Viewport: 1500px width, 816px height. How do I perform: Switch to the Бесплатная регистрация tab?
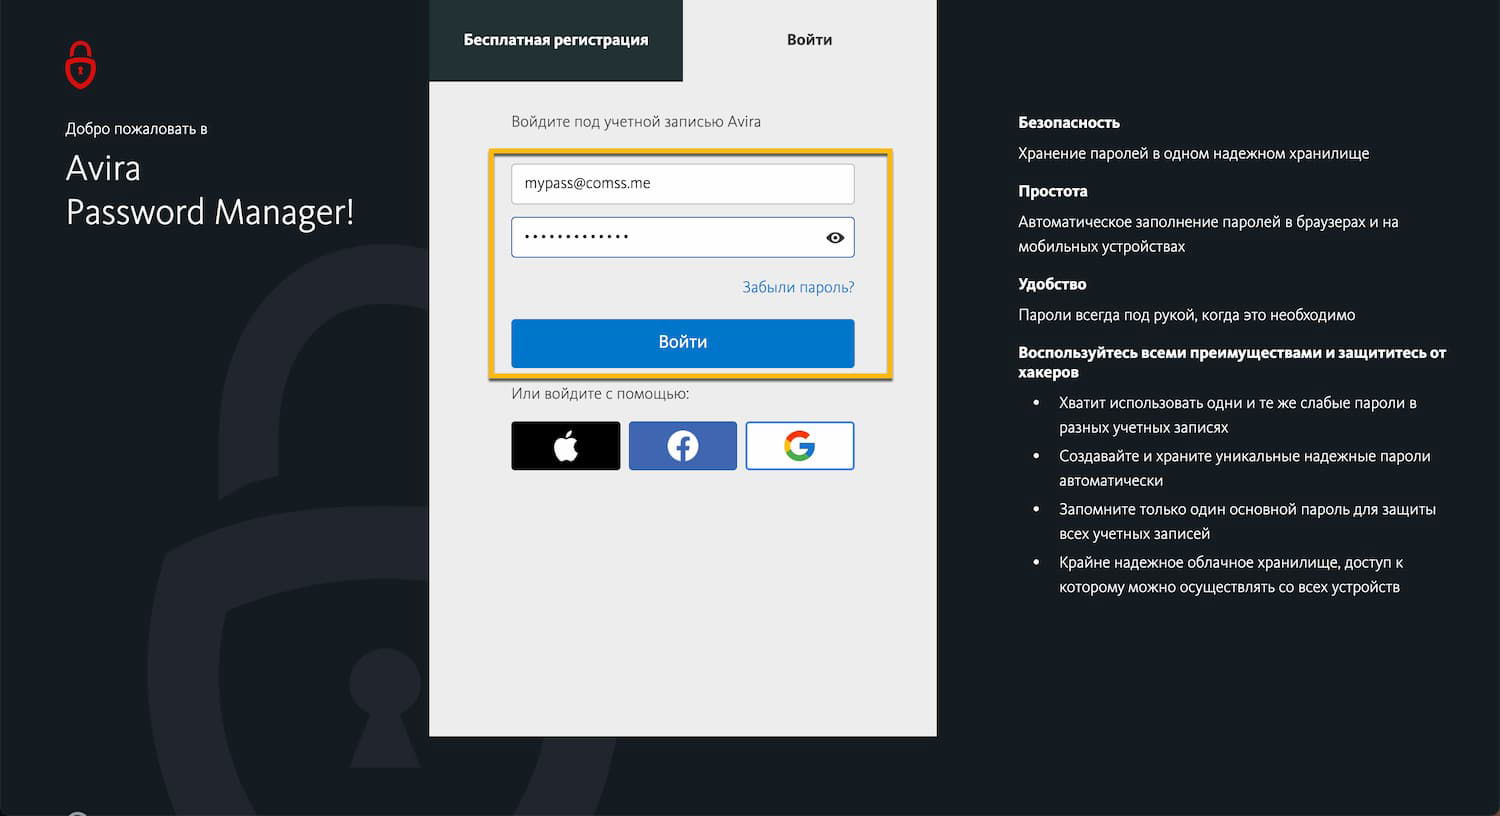556,40
